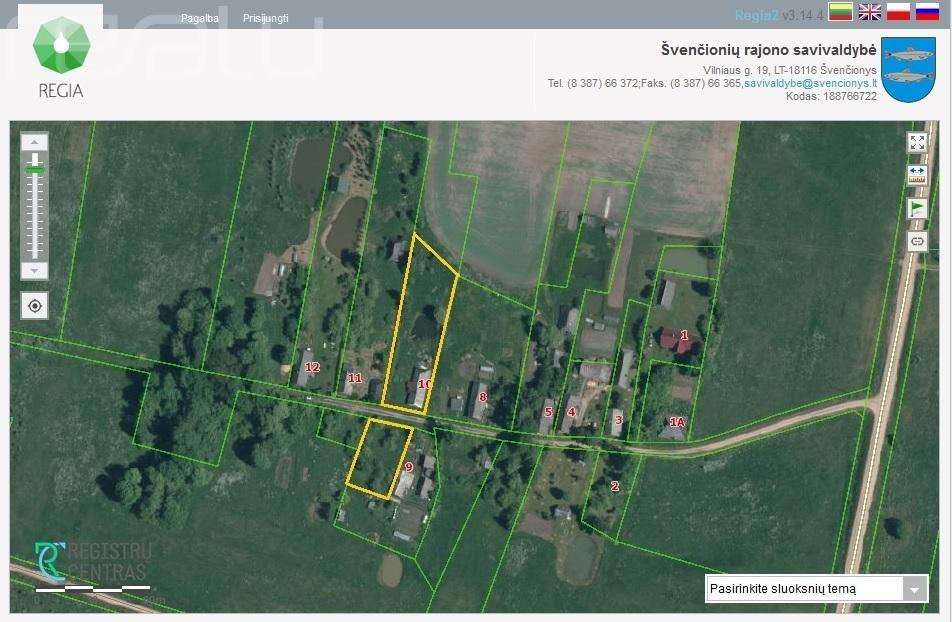Click house number 3 on map

(619, 420)
